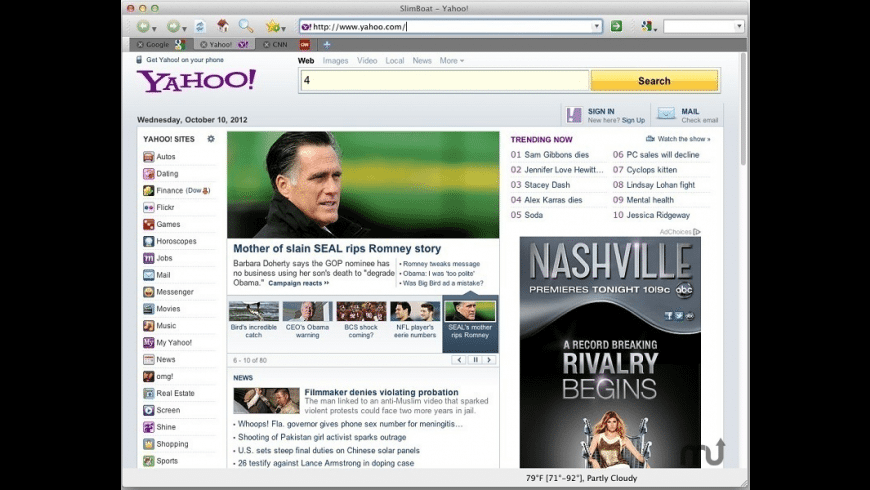
Task: Click the Watch the show link
Action: click(x=684, y=139)
